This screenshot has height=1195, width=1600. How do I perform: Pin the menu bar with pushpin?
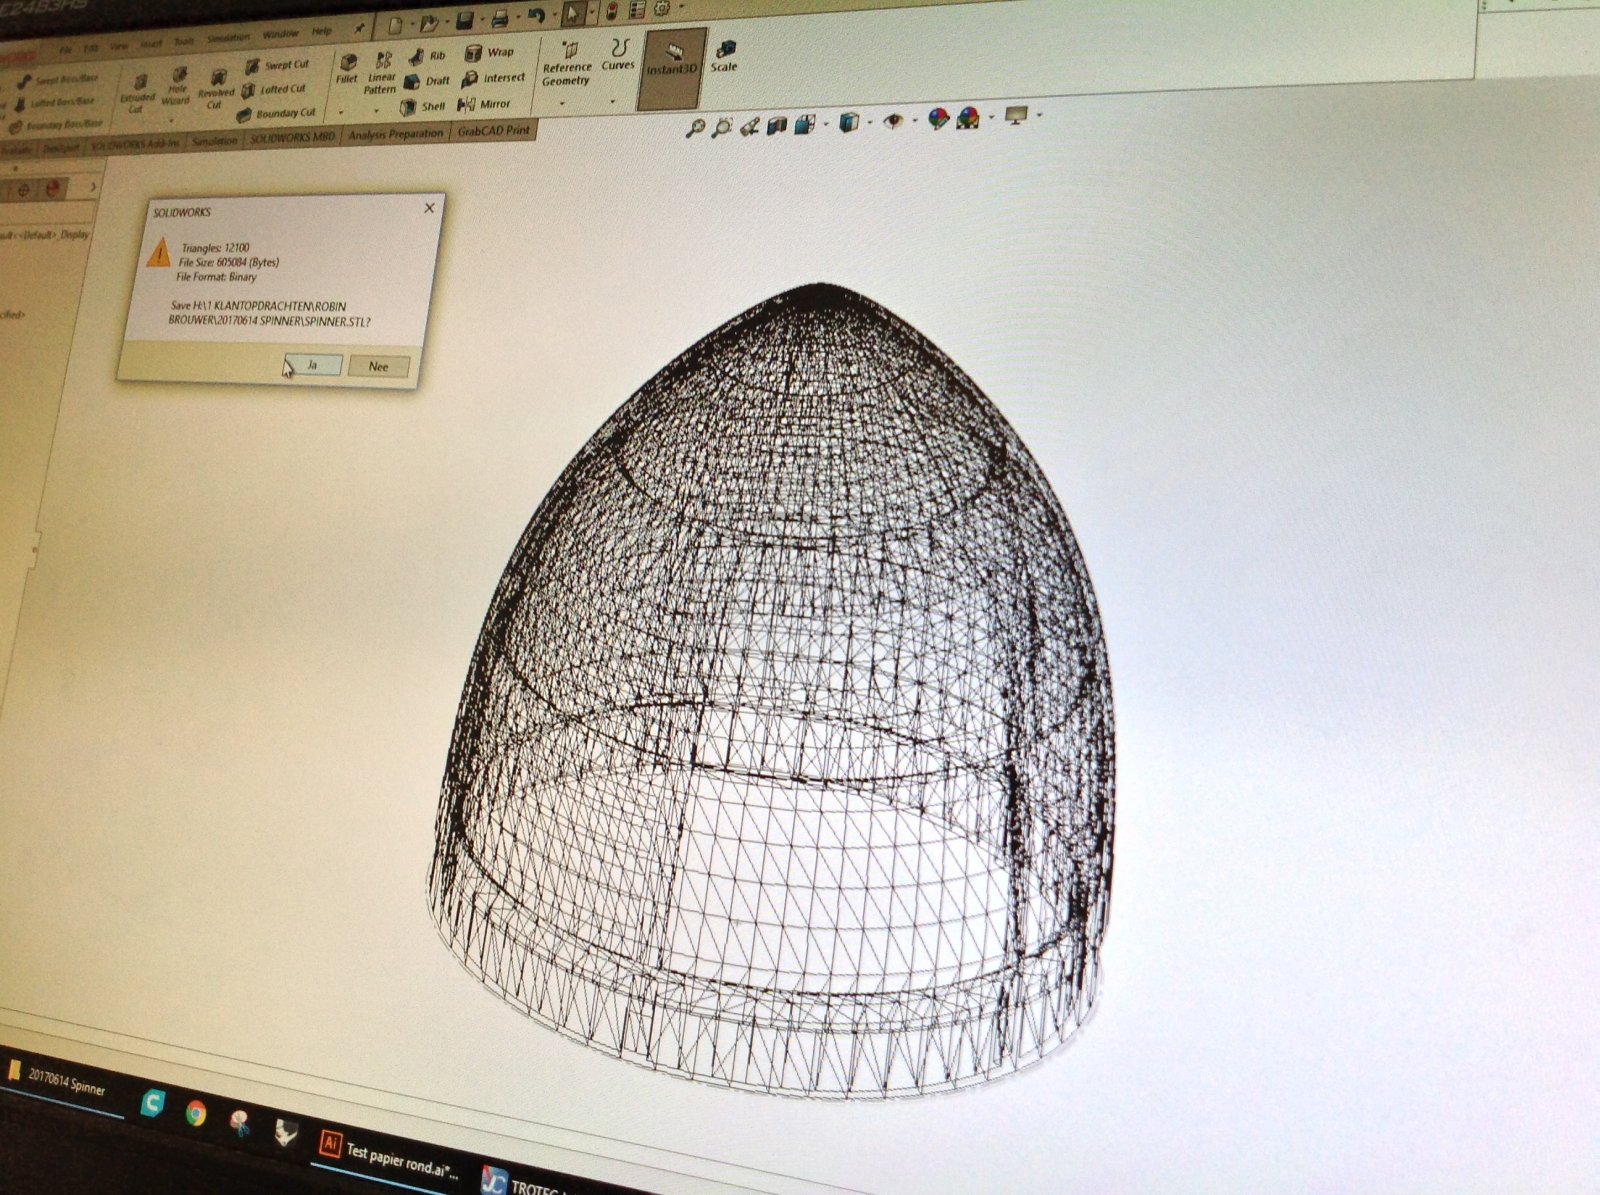[x=358, y=30]
